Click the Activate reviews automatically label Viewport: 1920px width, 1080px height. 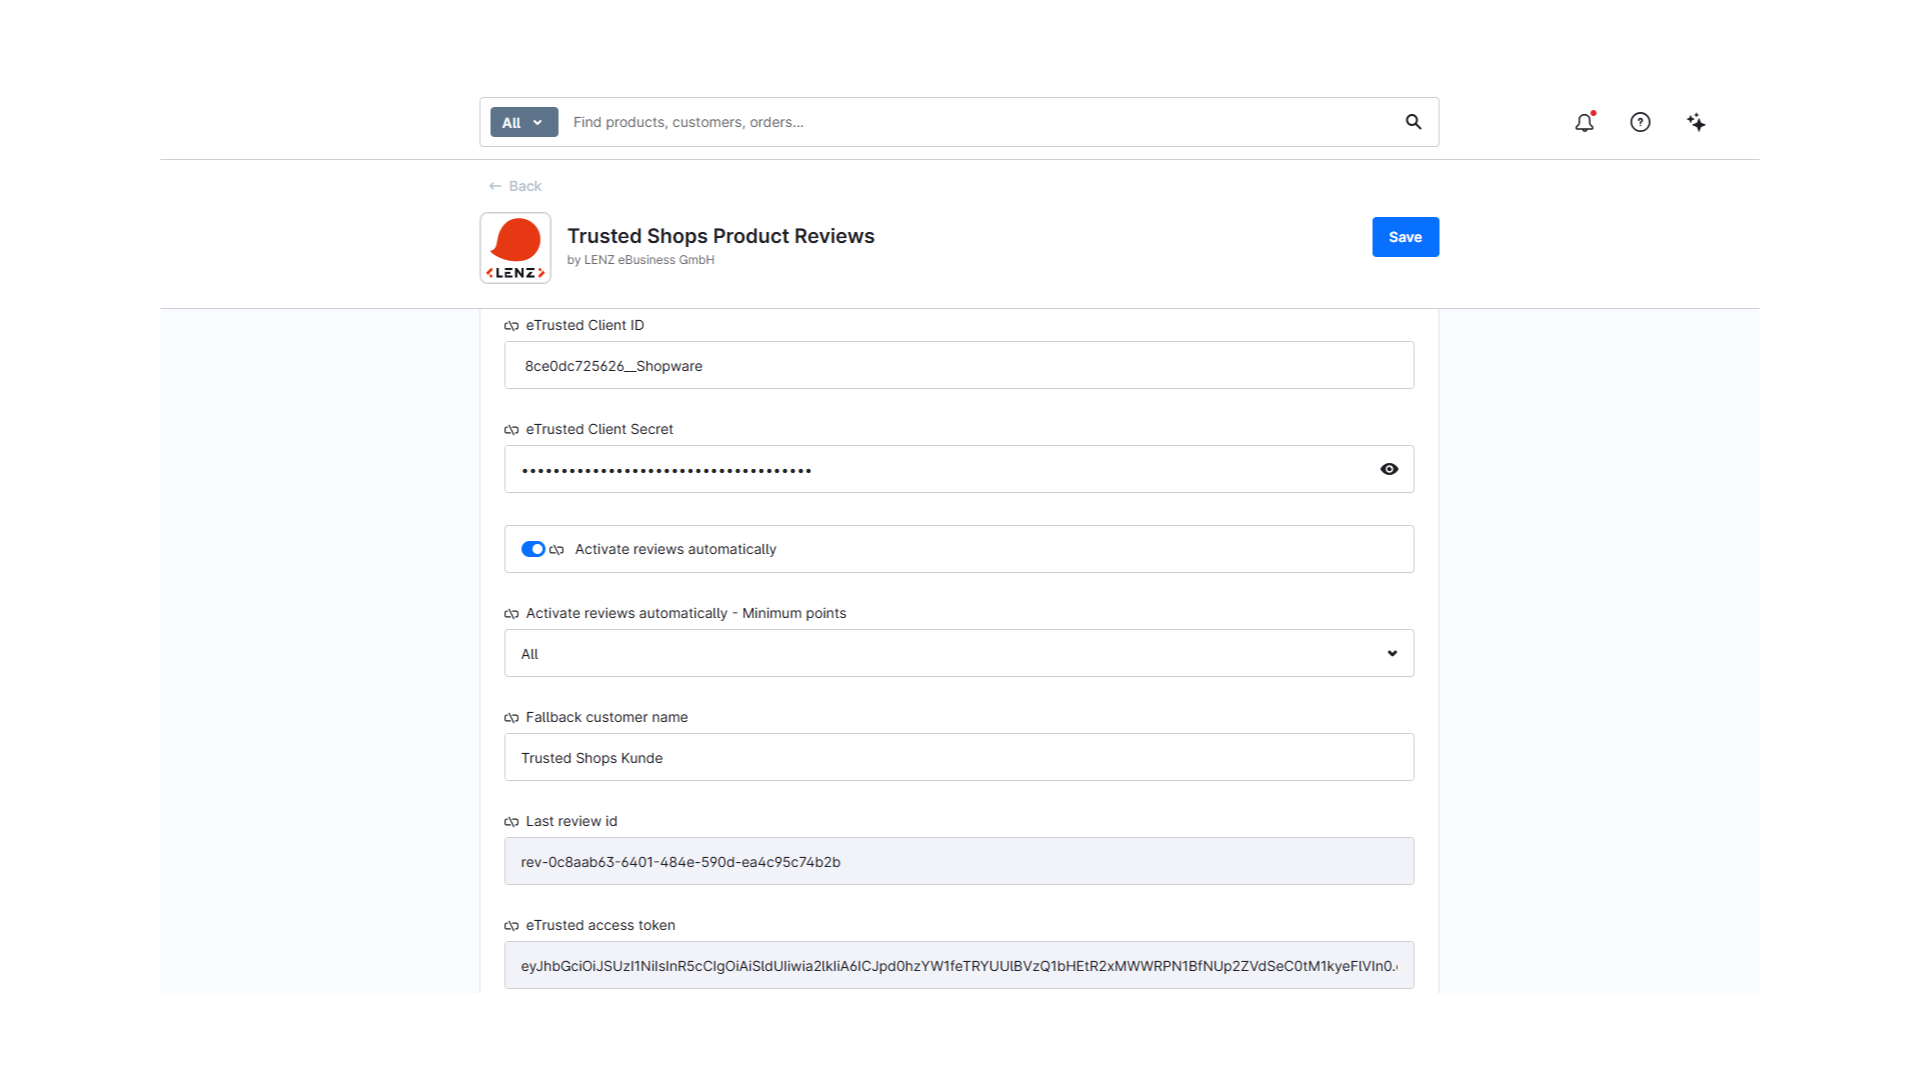point(675,549)
